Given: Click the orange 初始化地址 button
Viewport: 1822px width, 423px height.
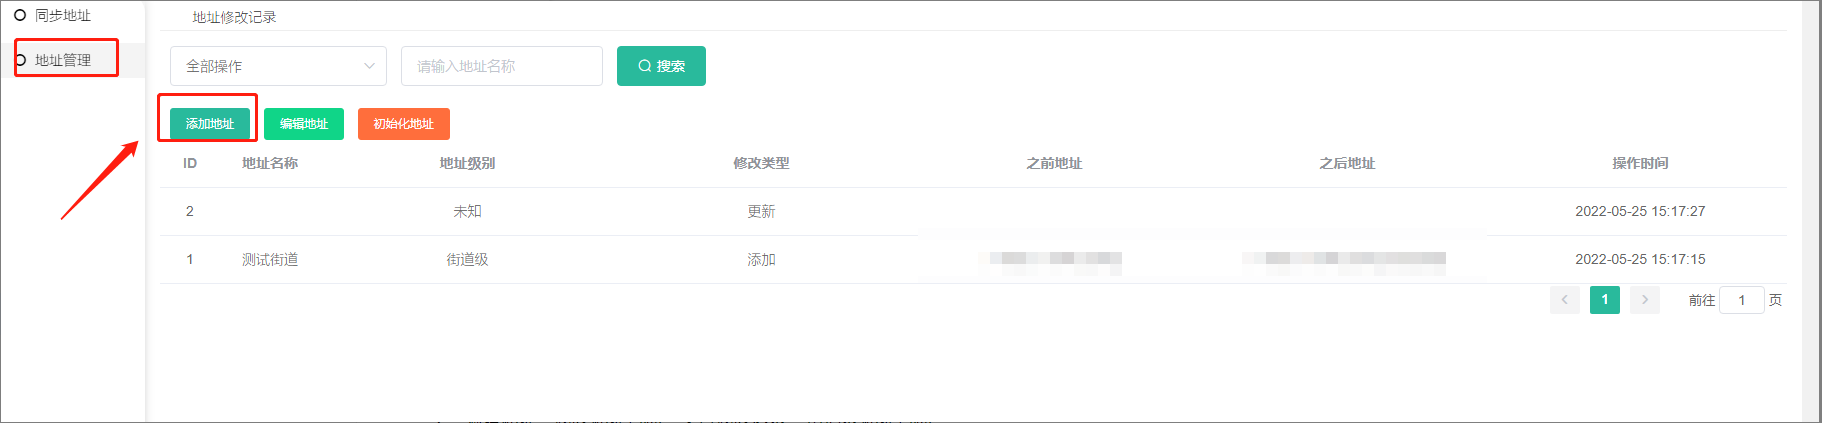Looking at the screenshot, I should [x=404, y=124].
